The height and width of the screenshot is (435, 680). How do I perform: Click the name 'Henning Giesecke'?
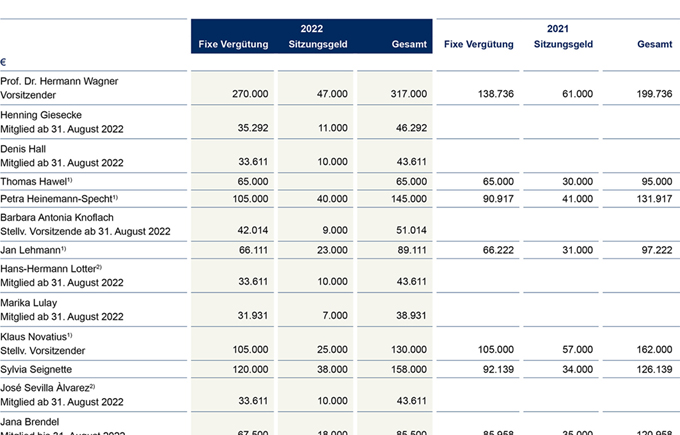tap(41, 115)
